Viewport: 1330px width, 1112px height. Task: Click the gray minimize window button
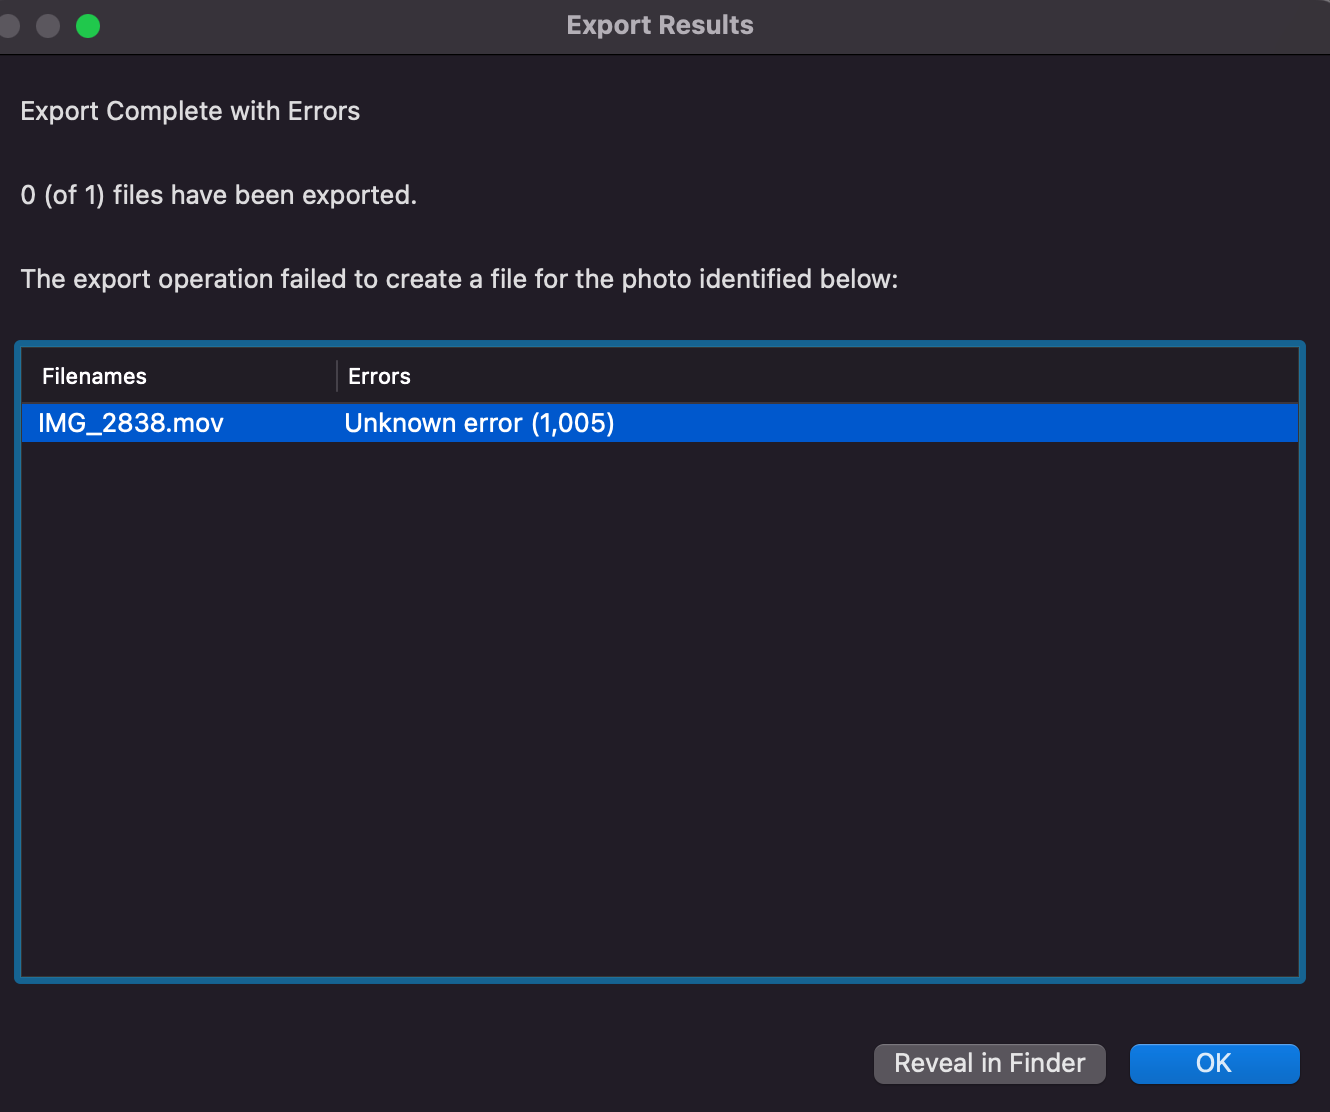click(x=48, y=26)
